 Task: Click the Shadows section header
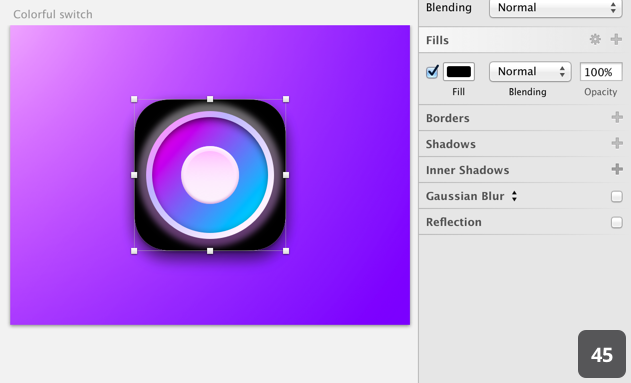(451, 144)
